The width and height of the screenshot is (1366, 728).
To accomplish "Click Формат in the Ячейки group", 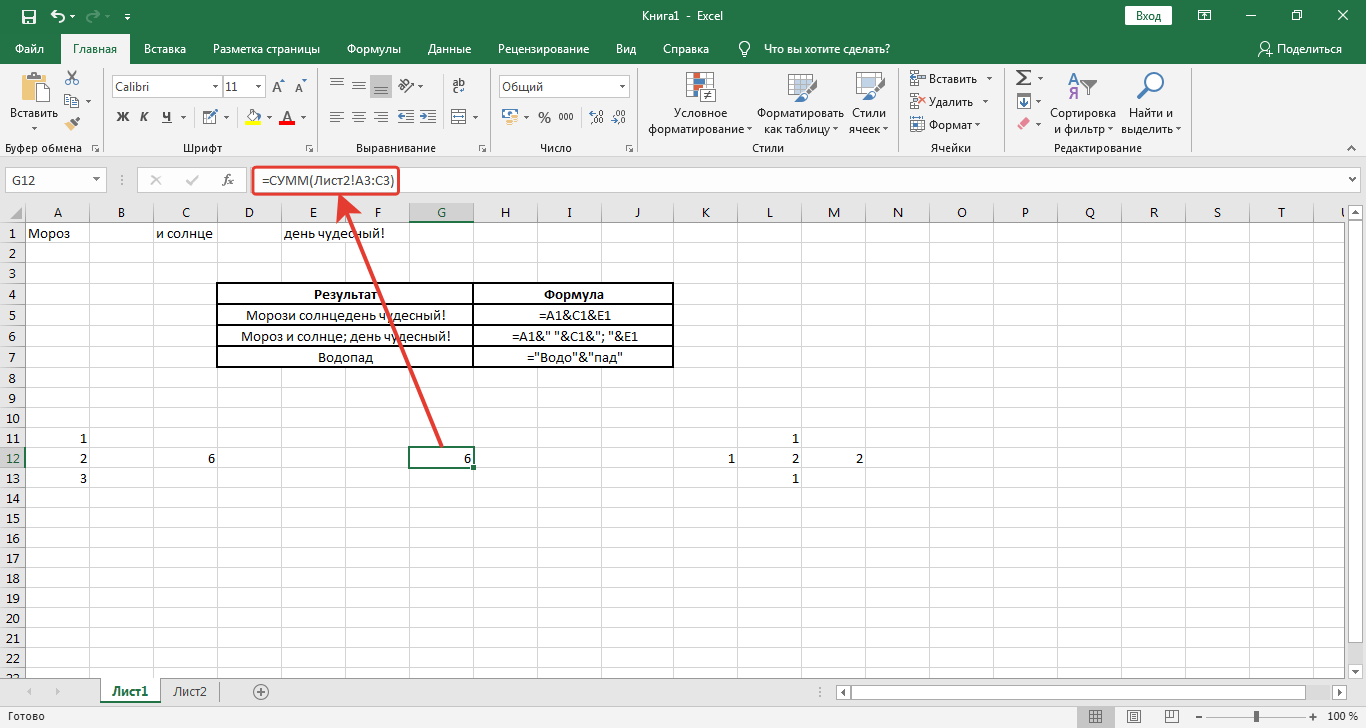I will (946, 124).
